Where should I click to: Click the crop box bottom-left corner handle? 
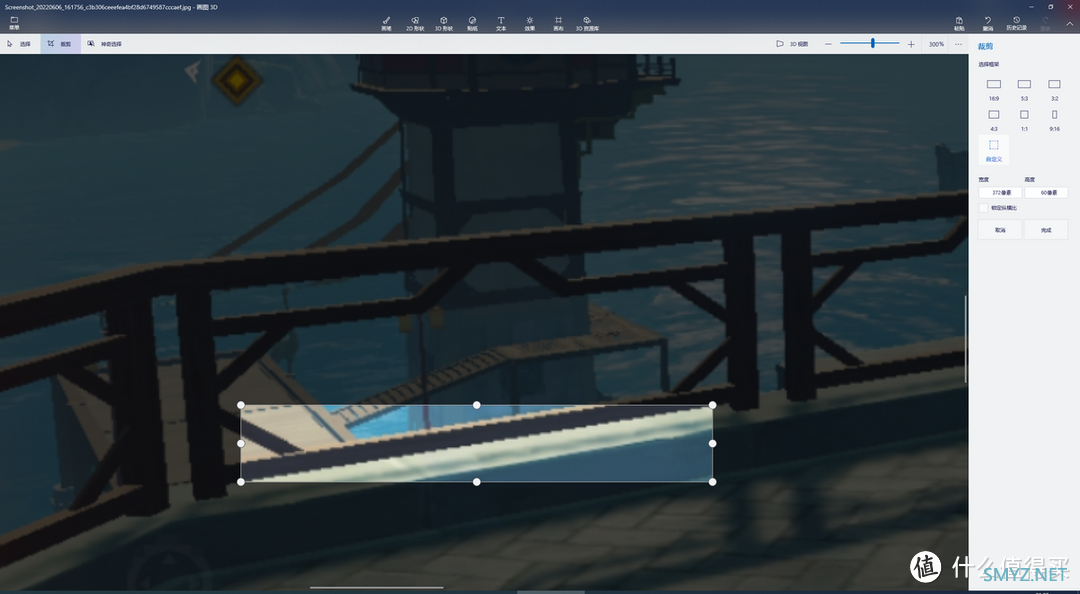click(241, 482)
